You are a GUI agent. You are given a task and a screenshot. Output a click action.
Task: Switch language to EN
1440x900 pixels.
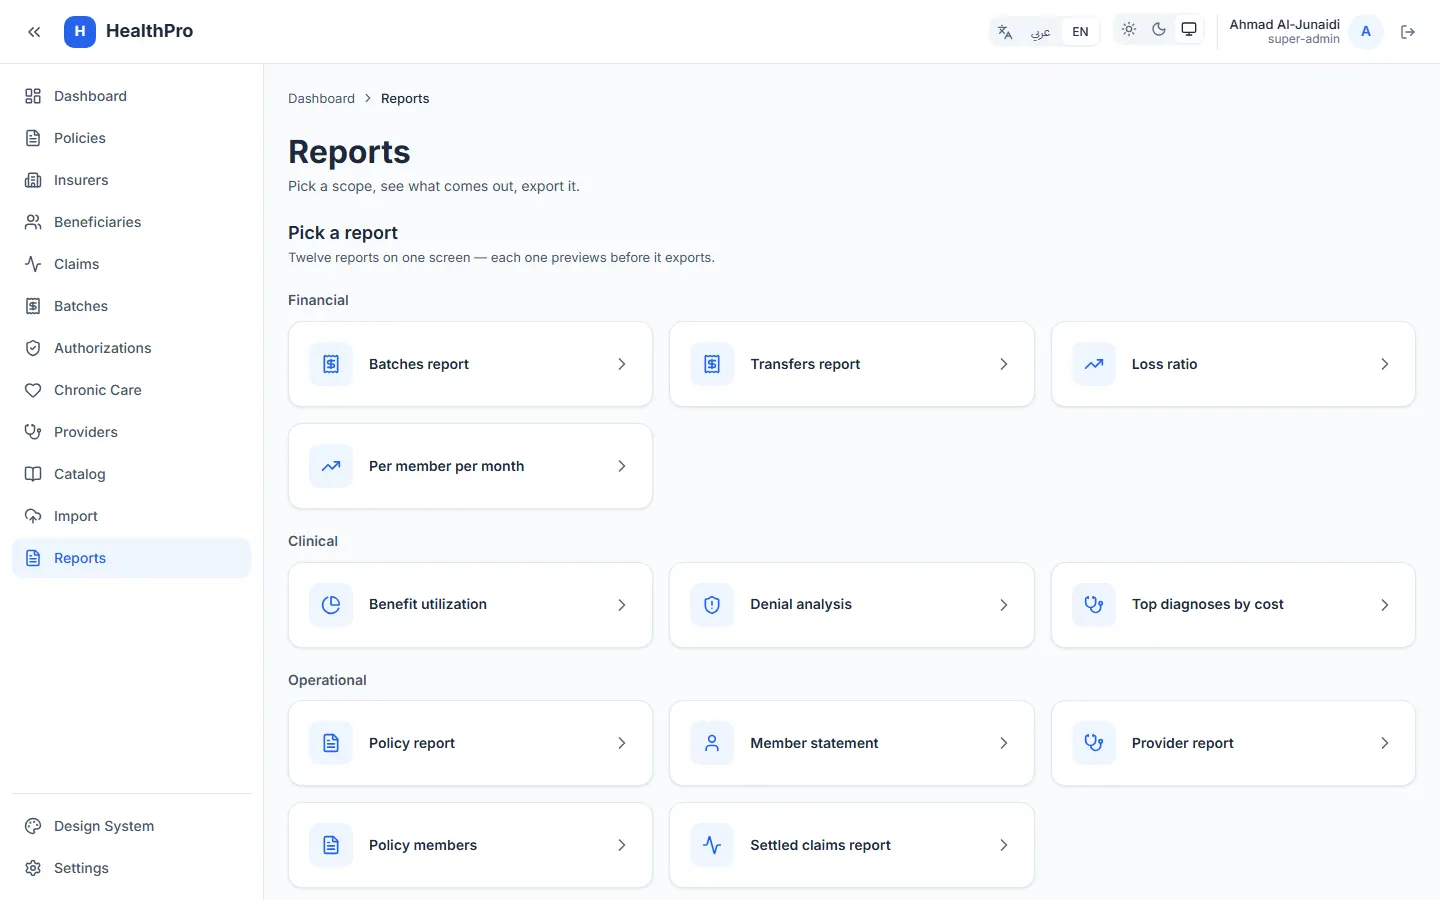pos(1080,32)
